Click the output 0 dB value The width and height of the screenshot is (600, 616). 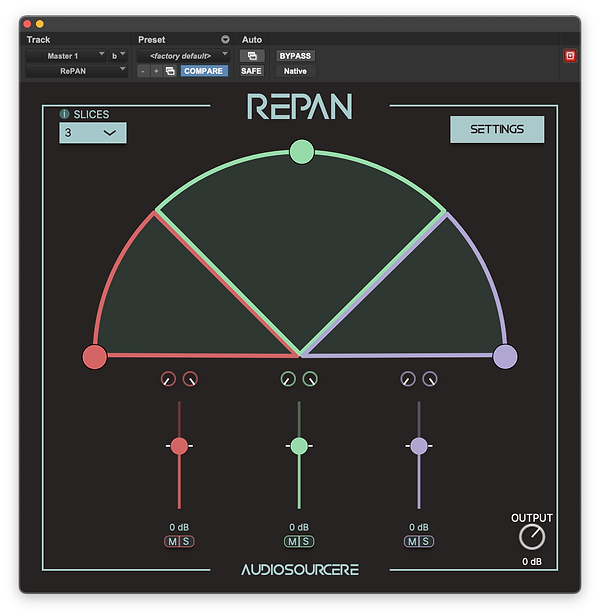tap(532, 562)
